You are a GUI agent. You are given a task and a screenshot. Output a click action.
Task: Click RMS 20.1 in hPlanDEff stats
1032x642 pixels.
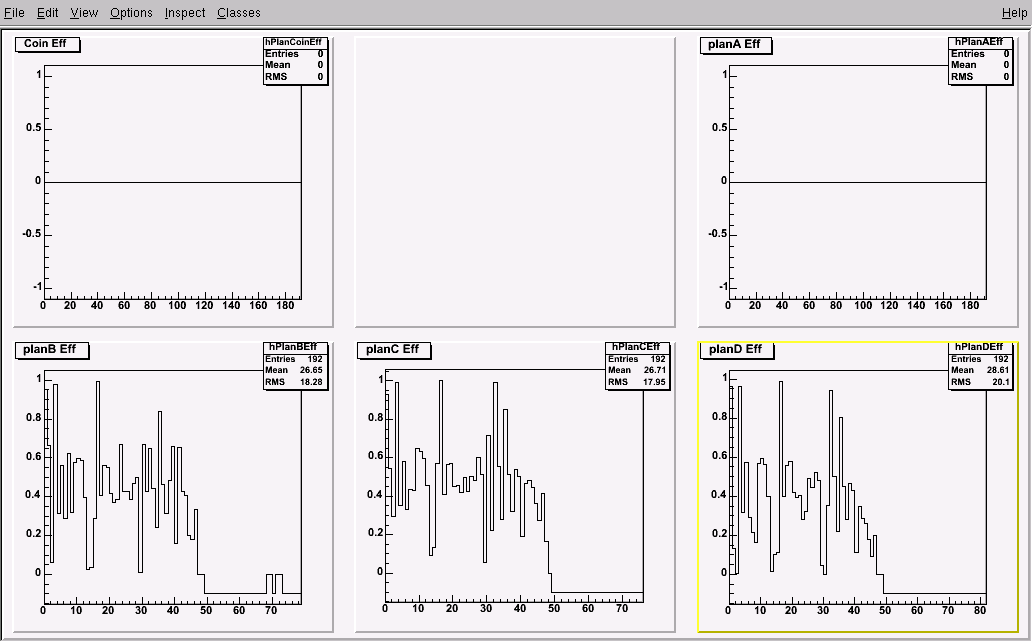point(979,382)
